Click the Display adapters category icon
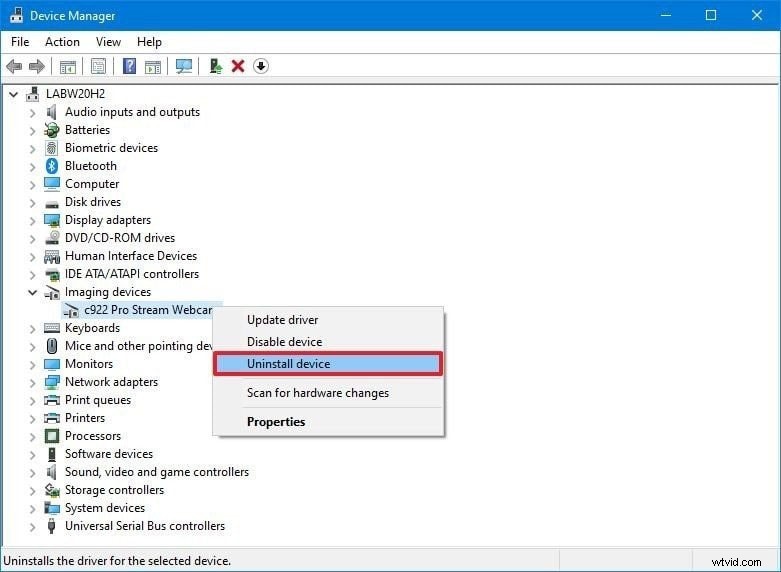Viewport: 781px width, 572px height. click(52, 220)
